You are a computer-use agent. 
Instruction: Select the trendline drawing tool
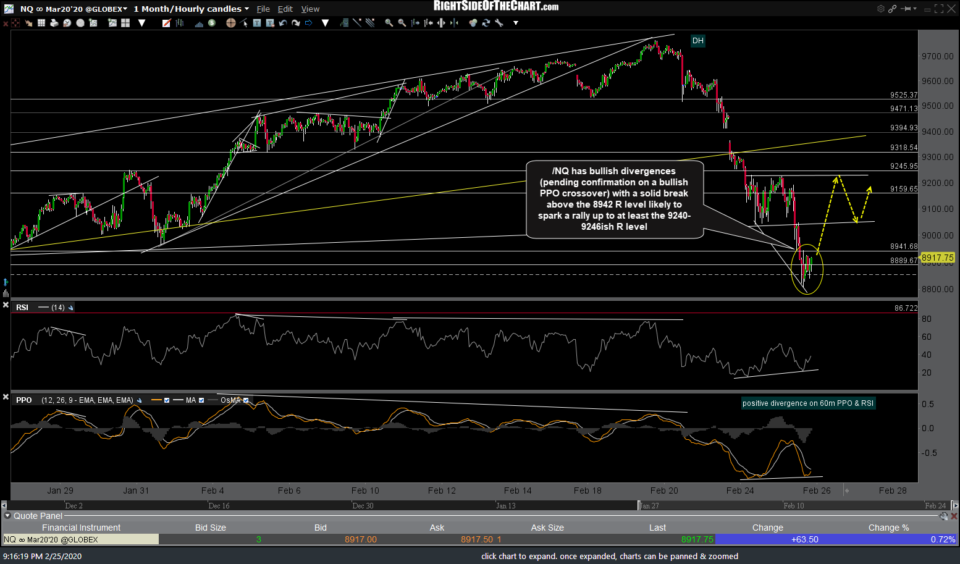click(x=357, y=23)
